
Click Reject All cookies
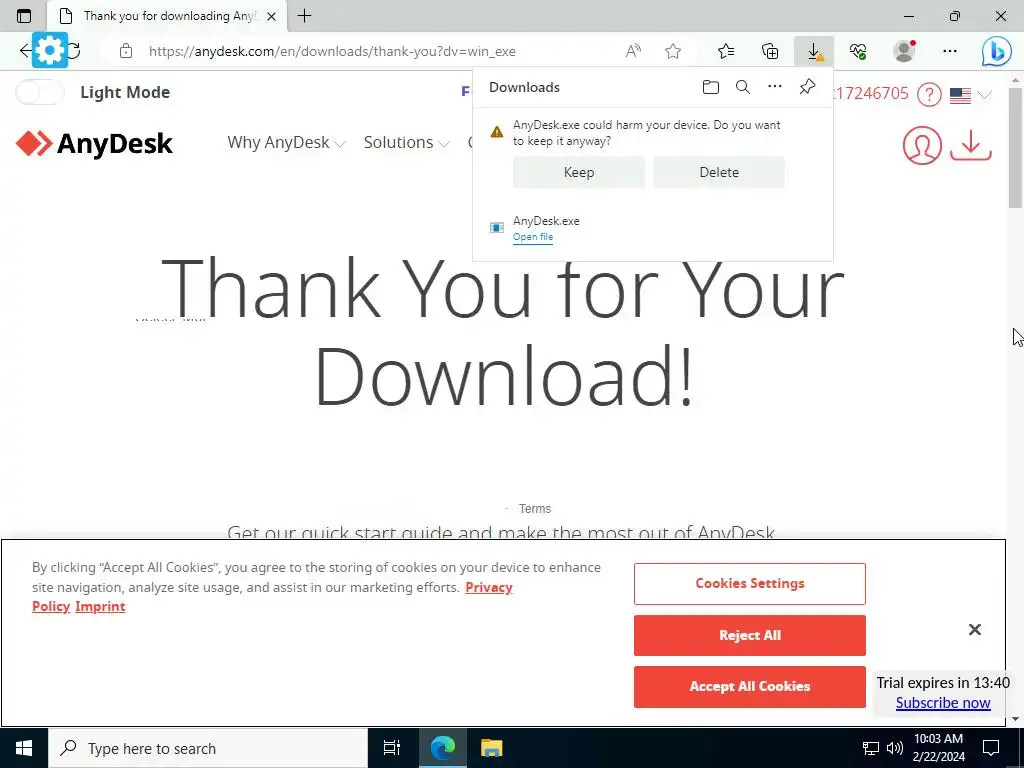(x=750, y=635)
